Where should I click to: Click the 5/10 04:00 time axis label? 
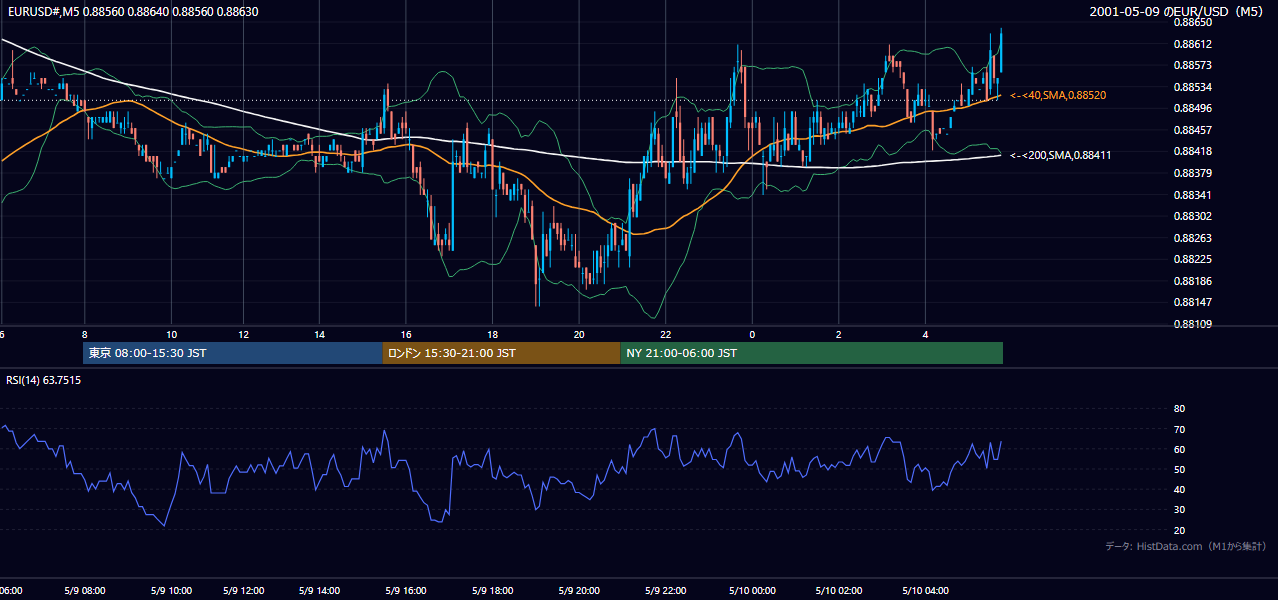click(925, 591)
